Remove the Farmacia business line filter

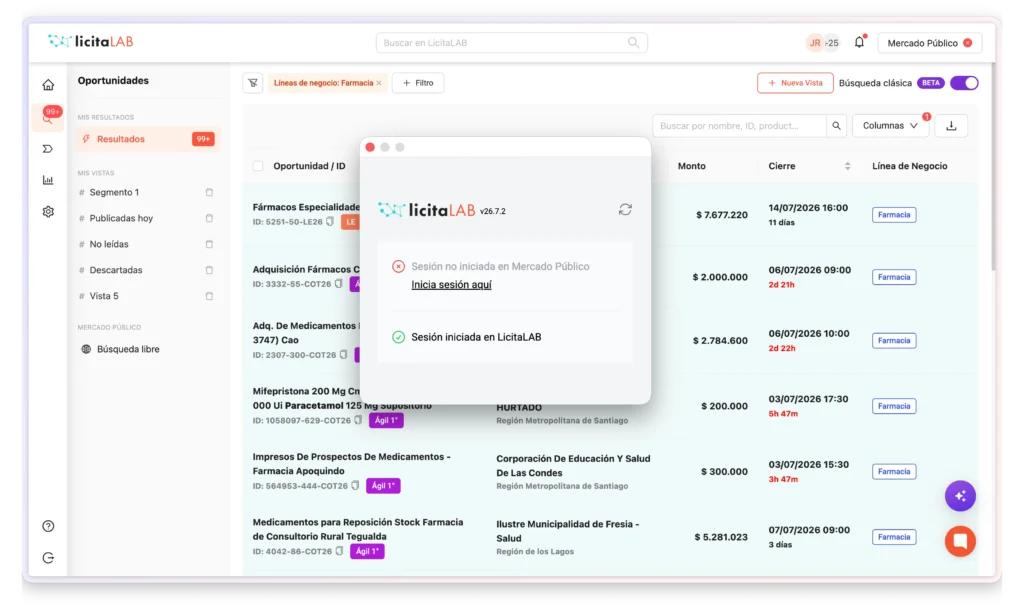[x=379, y=83]
